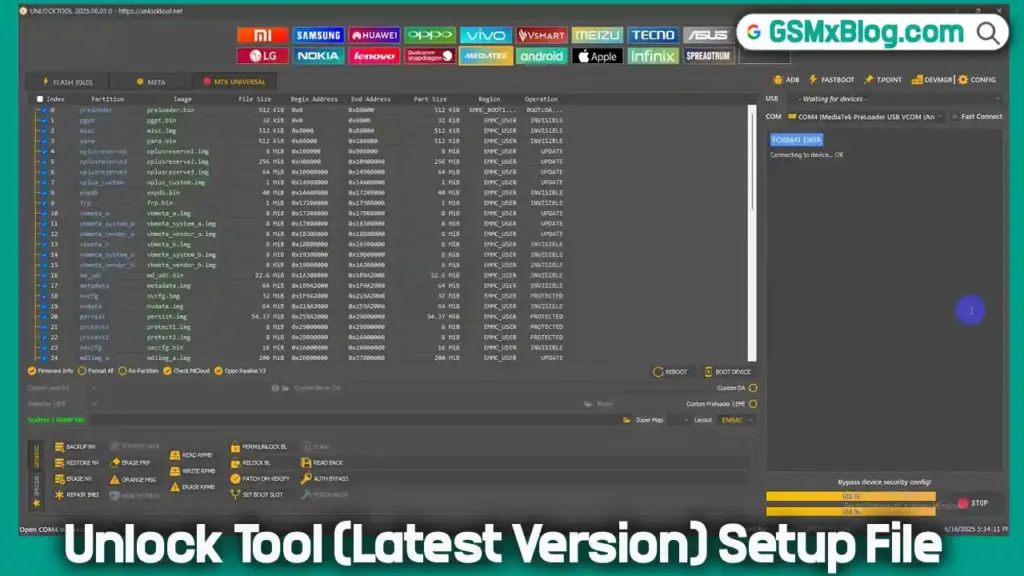Toggle the select-all Index header checkbox
Viewport: 1024px width, 576px height.
pyautogui.click(x=40, y=99)
